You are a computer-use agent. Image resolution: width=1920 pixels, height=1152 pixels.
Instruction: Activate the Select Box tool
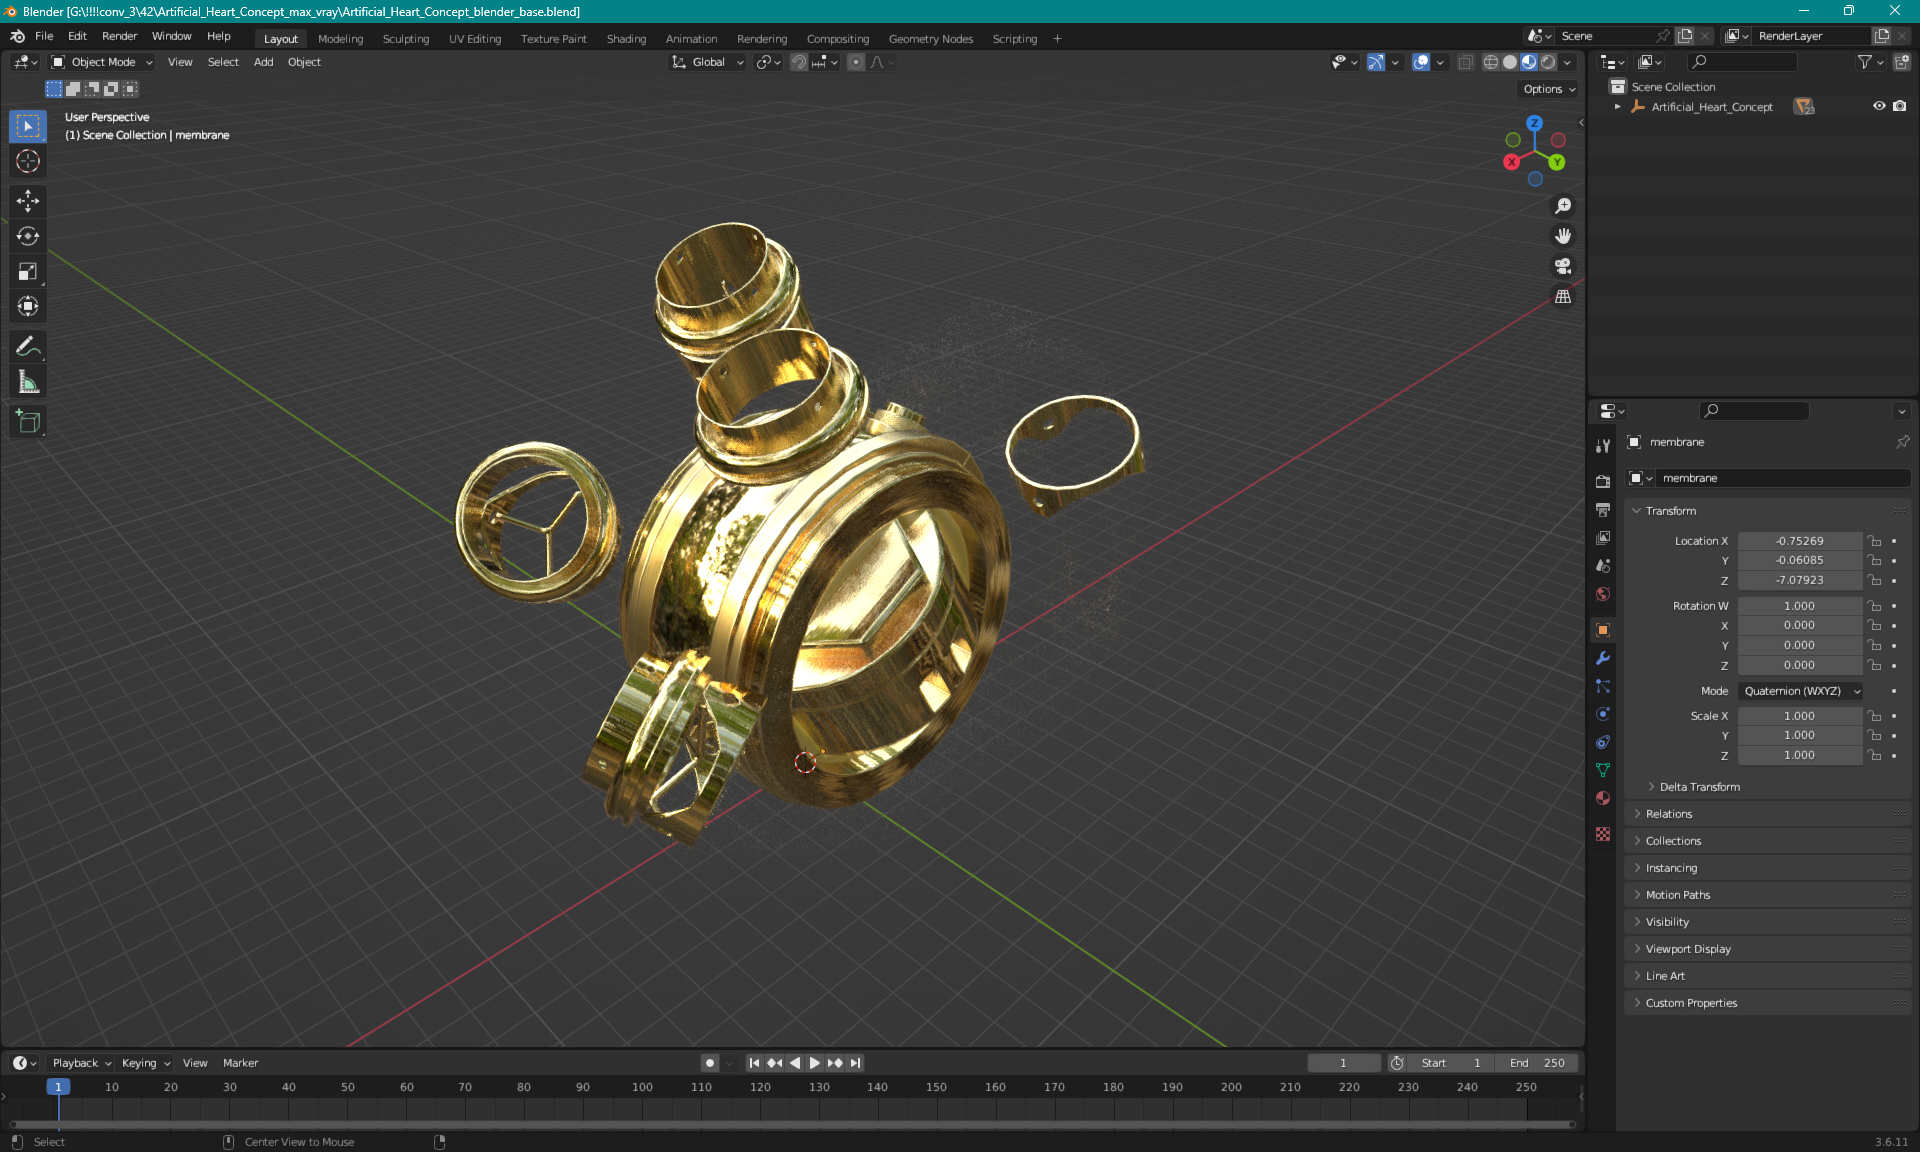coord(28,126)
